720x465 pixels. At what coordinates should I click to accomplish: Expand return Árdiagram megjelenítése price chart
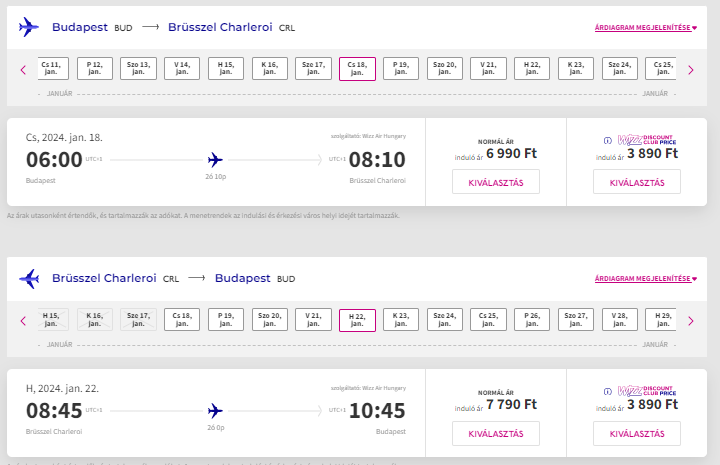(x=646, y=279)
